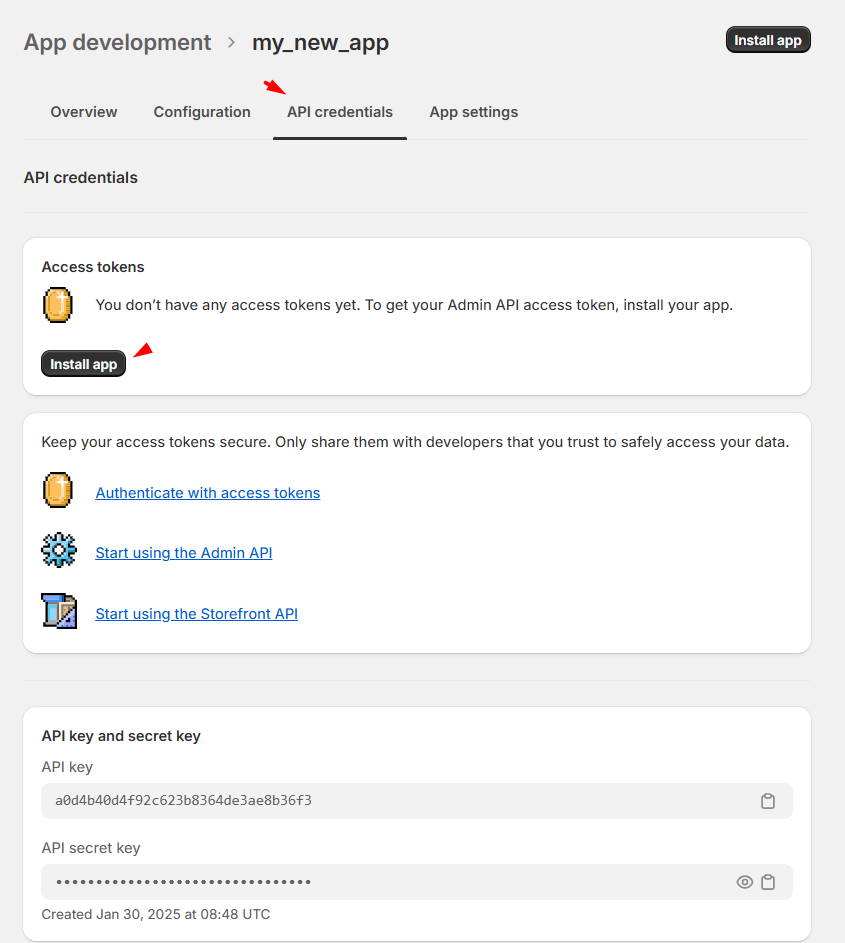Click the coin icon in Access tokens

(58, 305)
